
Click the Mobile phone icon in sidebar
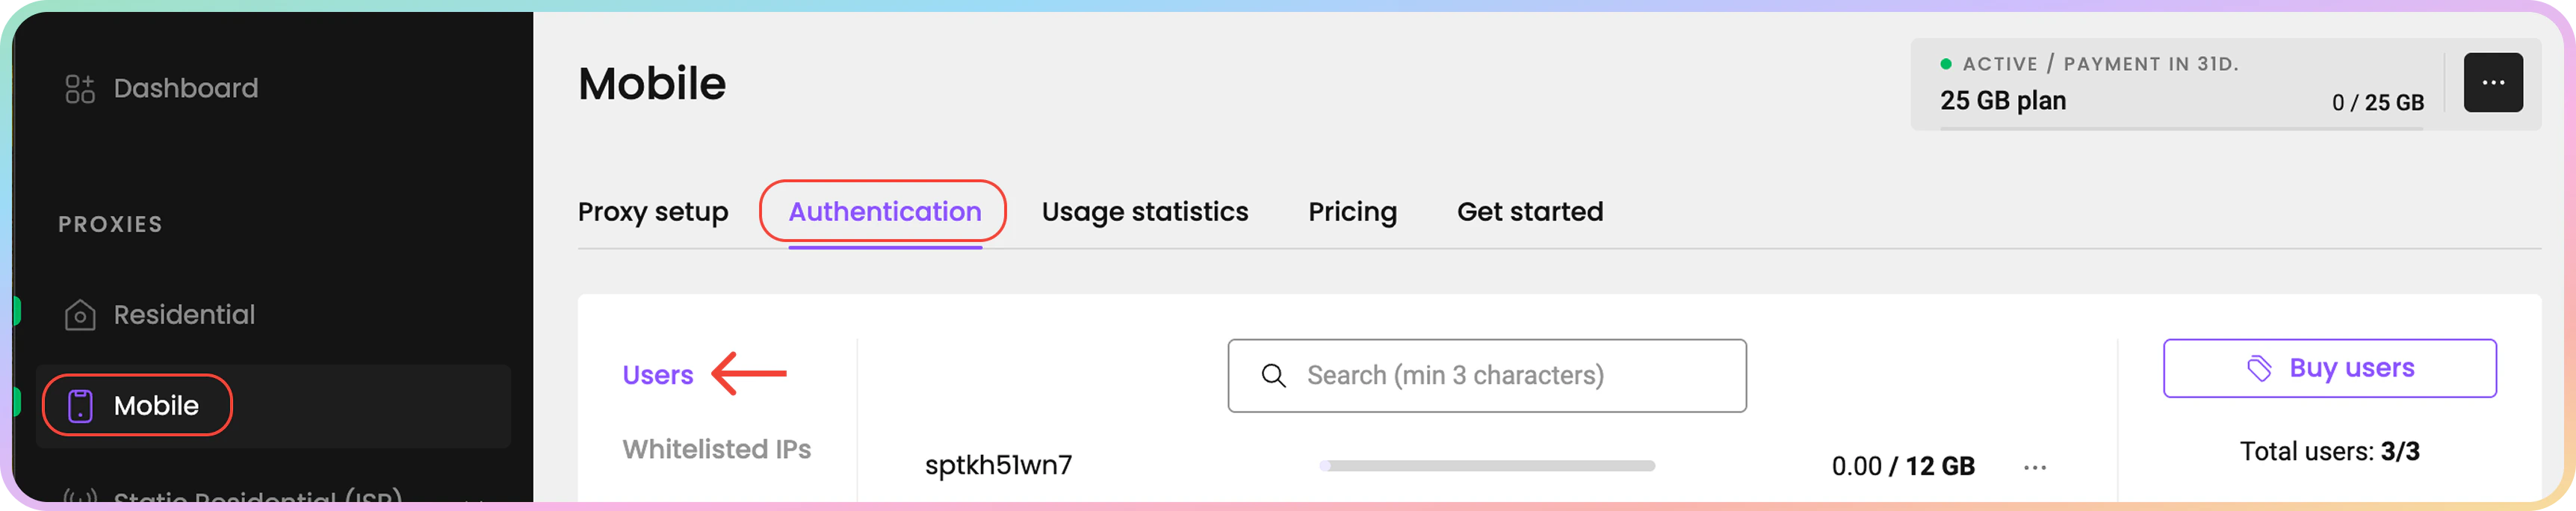click(x=80, y=406)
